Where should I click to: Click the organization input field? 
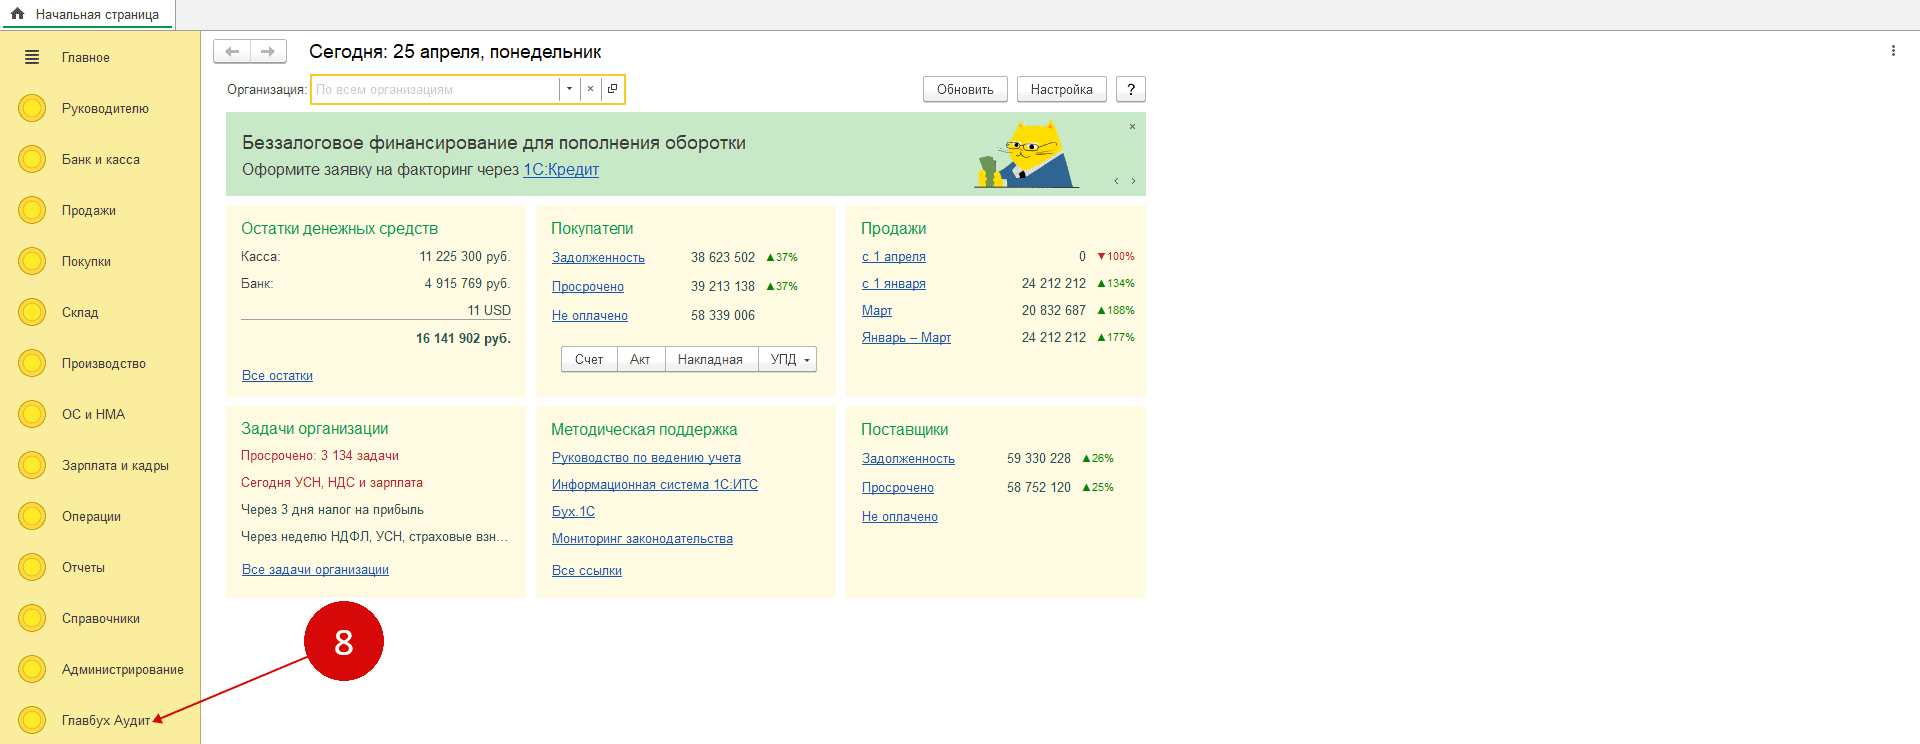click(x=435, y=90)
